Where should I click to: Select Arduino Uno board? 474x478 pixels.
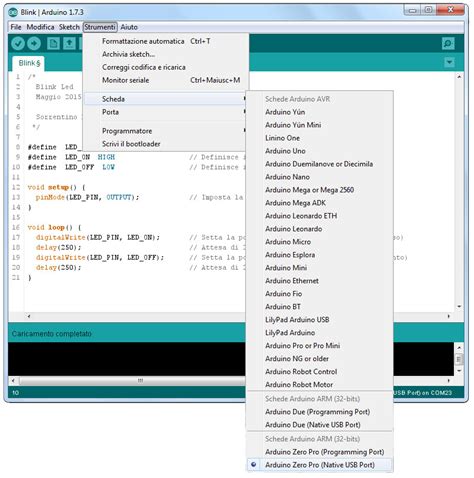click(320, 151)
